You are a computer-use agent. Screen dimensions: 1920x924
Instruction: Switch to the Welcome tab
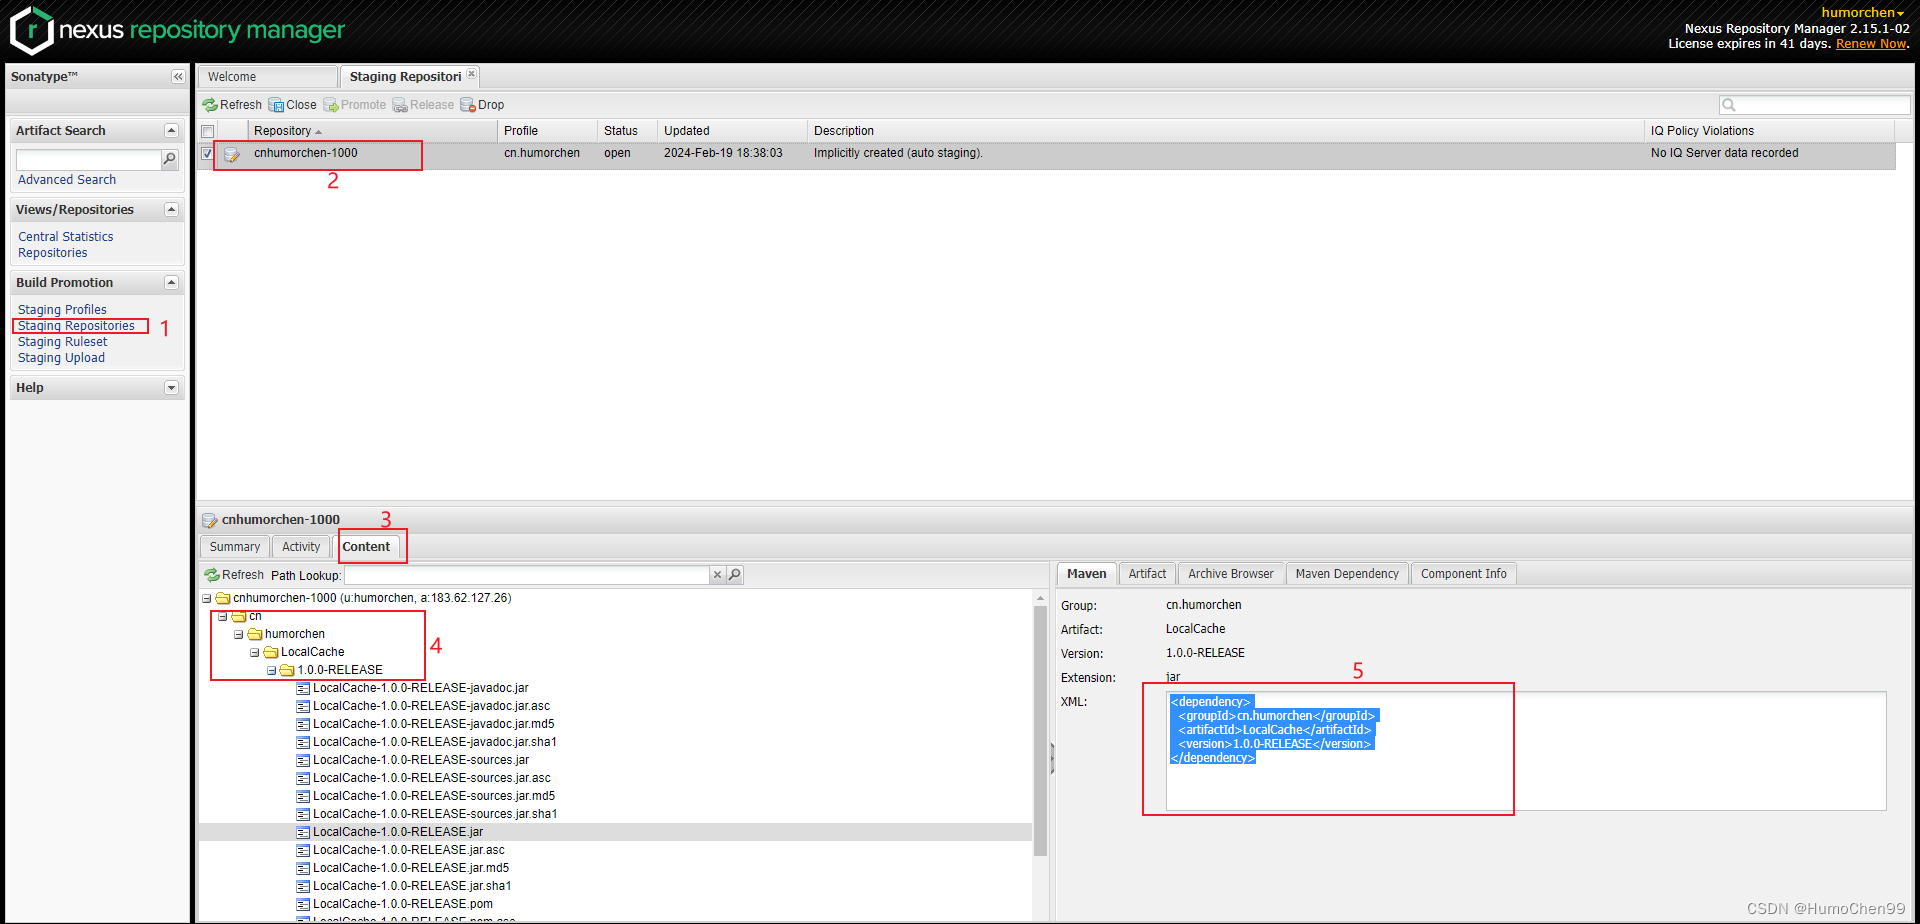coord(267,77)
